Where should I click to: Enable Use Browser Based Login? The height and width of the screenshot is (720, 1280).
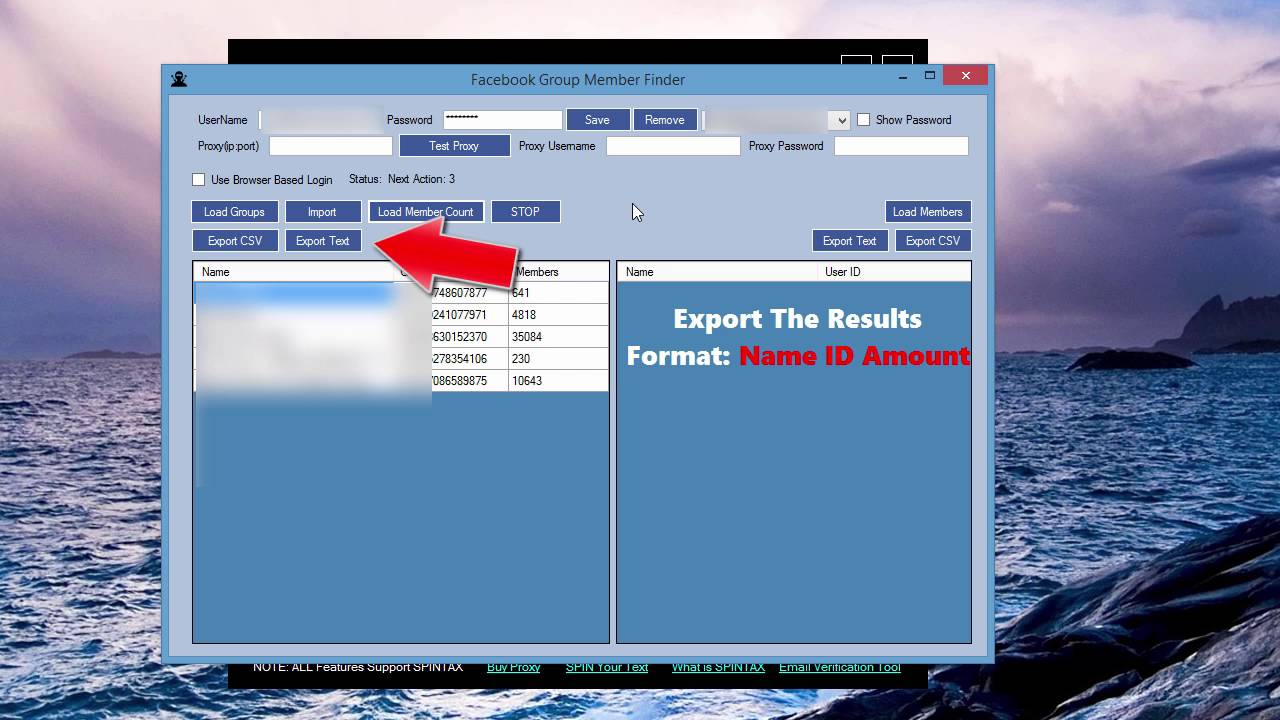tap(198, 180)
